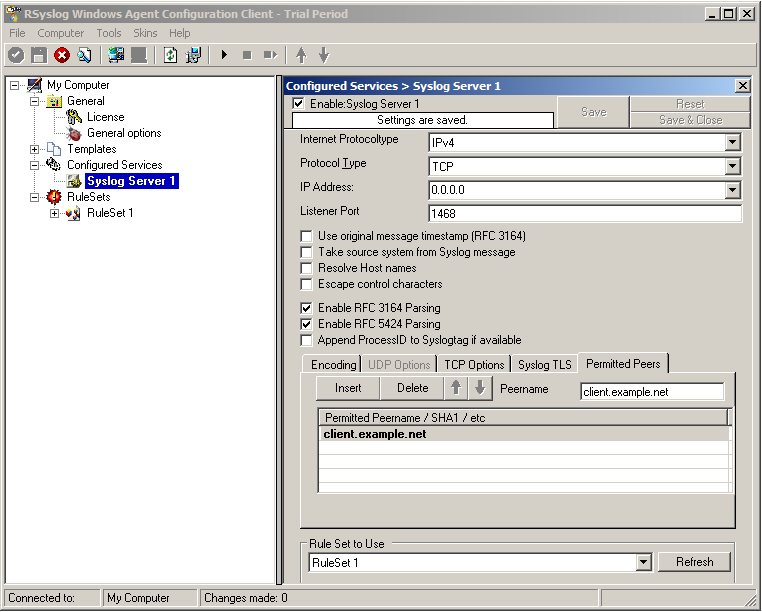The image size is (762, 612).
Task: Uncheck Enable RFC 3164 Parsing
Action: pyautogui.click(x=306, y=308)
